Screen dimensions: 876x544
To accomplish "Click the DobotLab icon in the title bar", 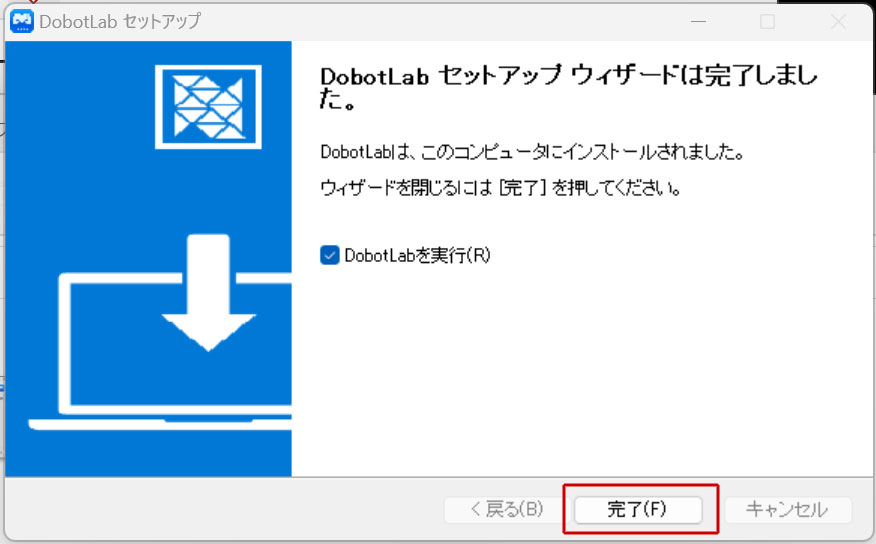I will [x=22, y=21].
